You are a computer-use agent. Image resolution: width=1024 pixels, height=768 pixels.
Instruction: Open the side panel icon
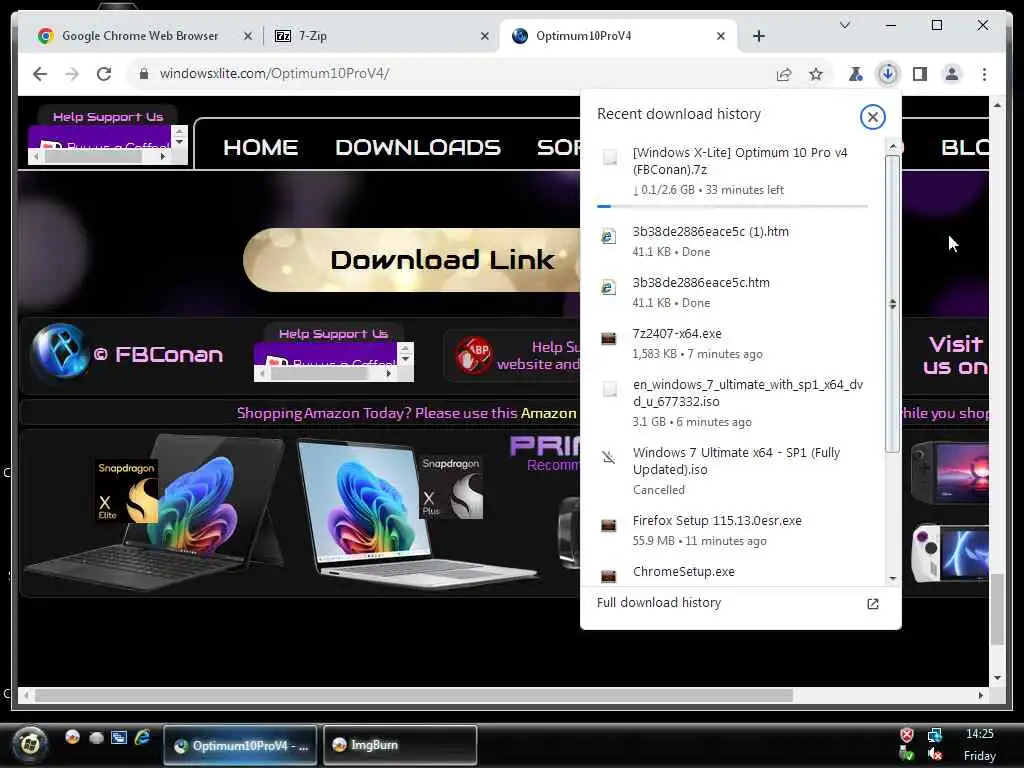click(920, 74)
